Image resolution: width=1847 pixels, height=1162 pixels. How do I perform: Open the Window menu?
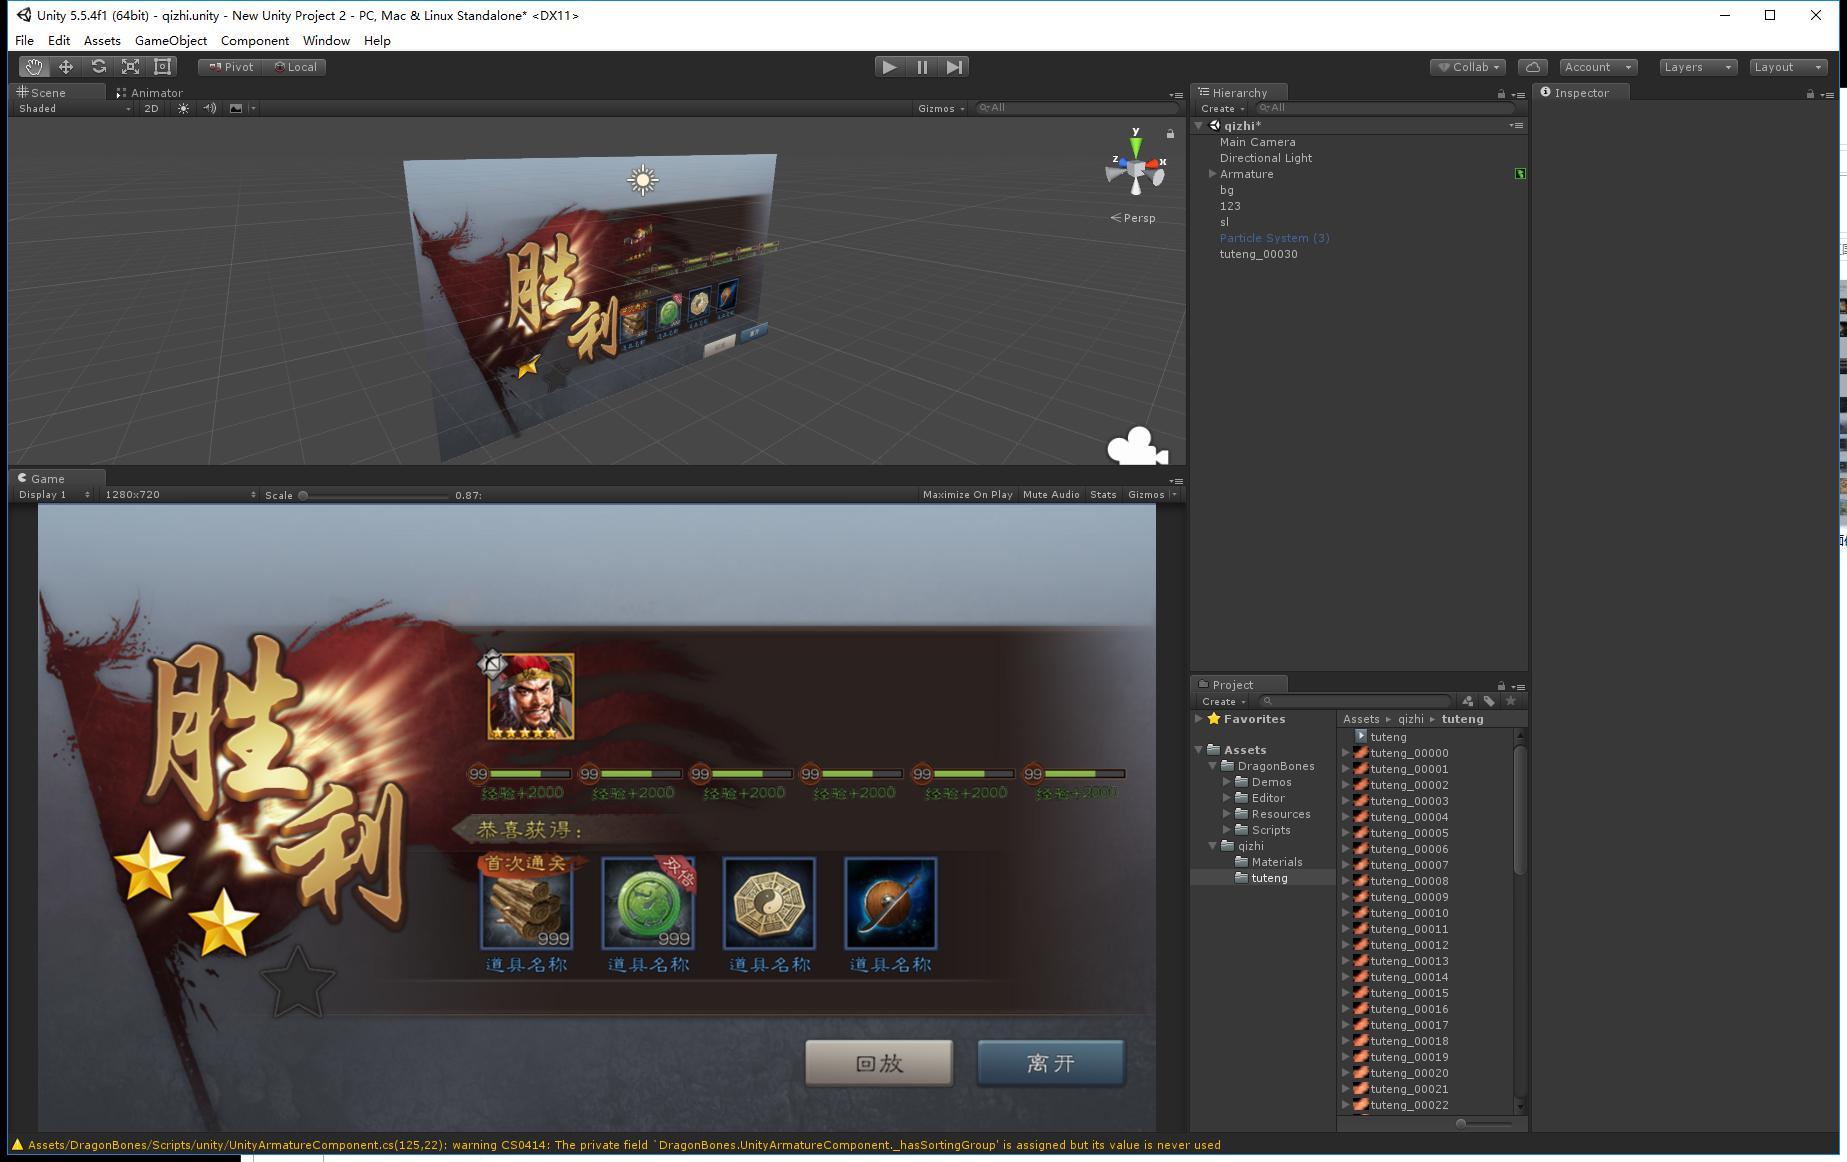tap(326, 41)
